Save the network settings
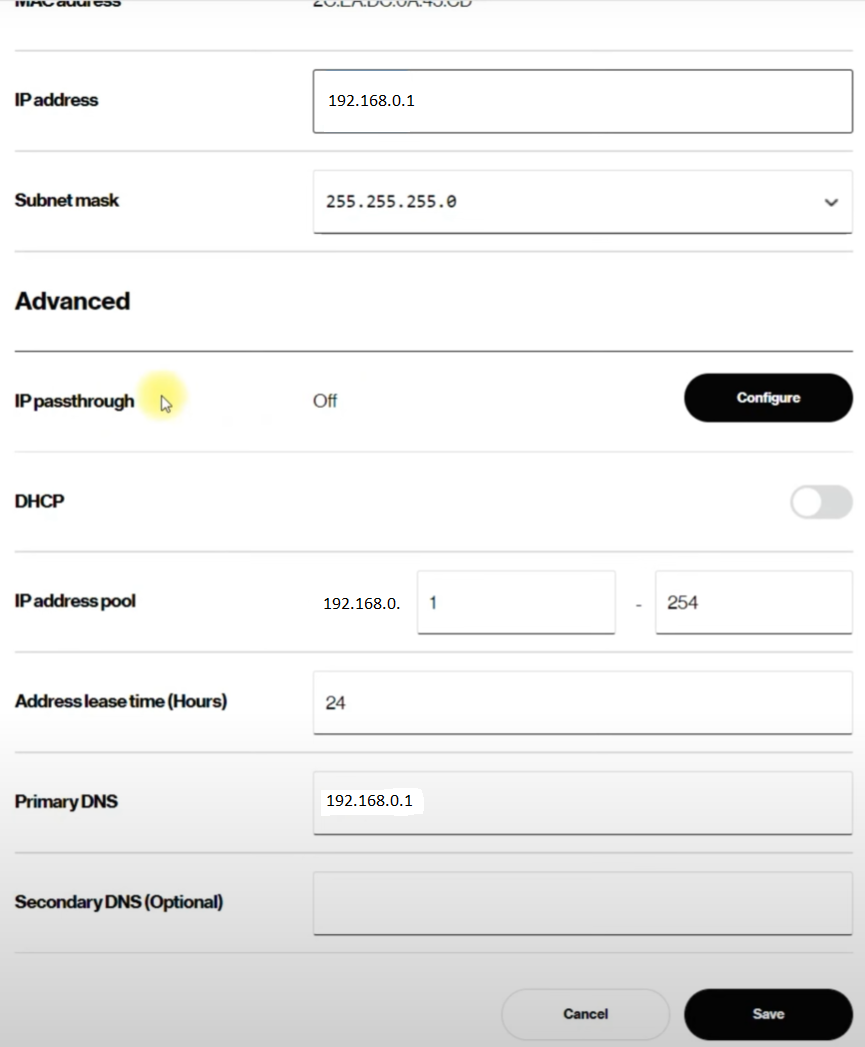Screen dimensions: 865x1047 [768, 1014]
